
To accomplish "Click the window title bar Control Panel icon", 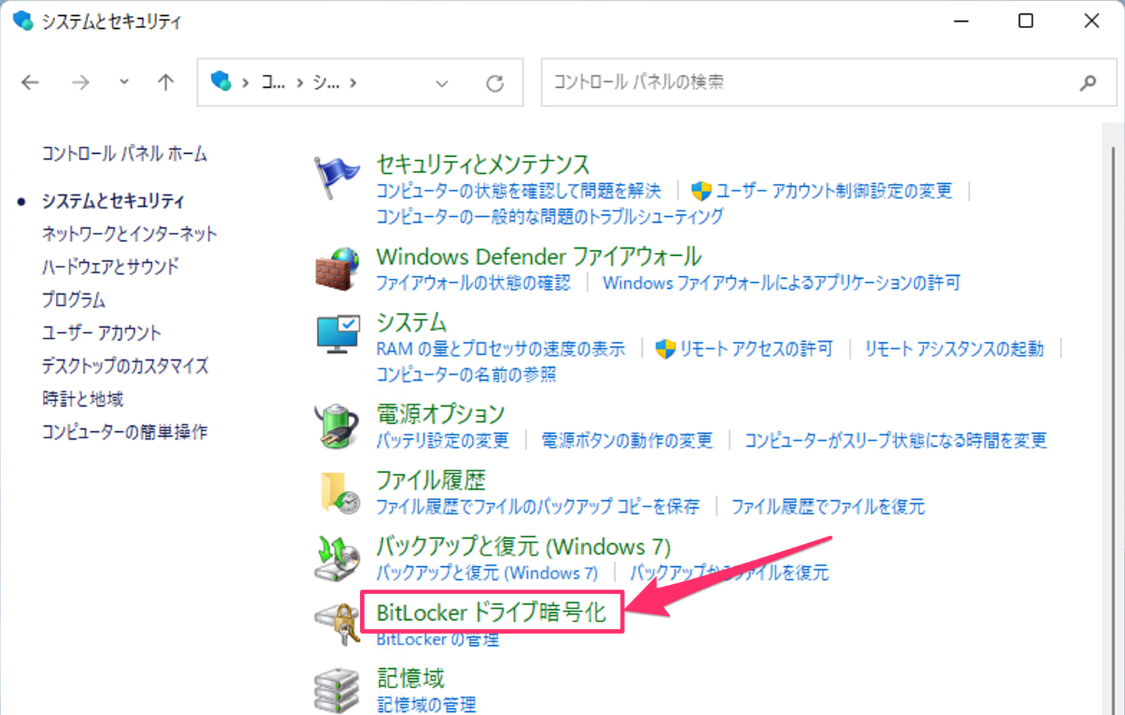I will 23,21.
